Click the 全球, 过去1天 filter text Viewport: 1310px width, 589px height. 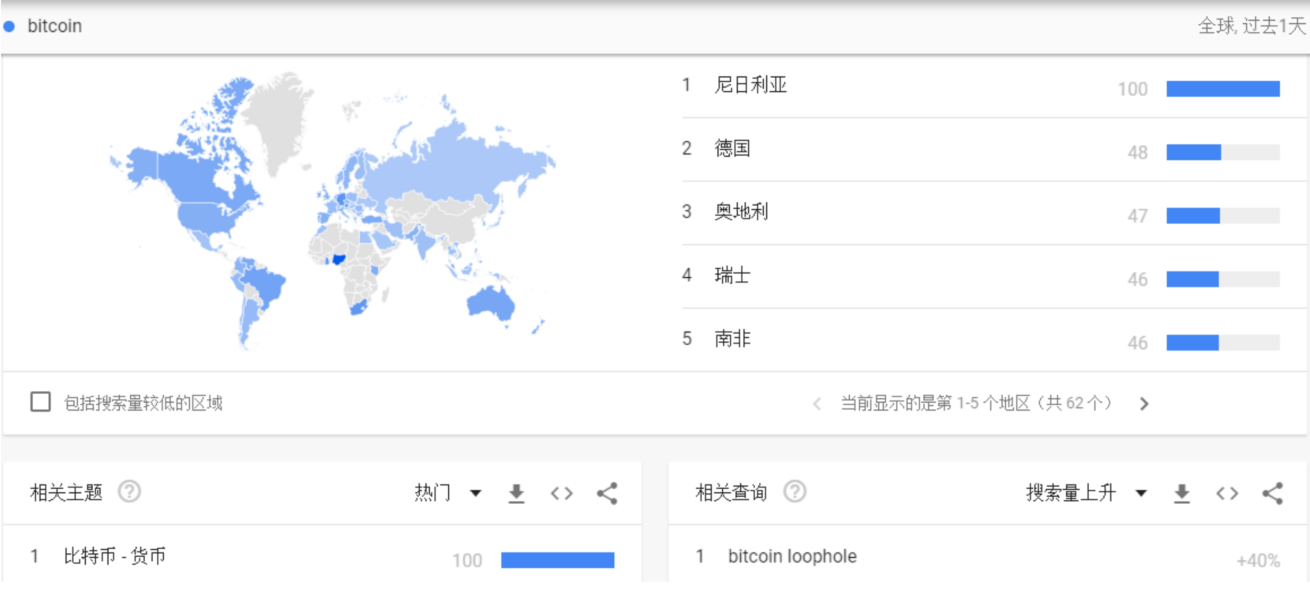coord(1252,27)
